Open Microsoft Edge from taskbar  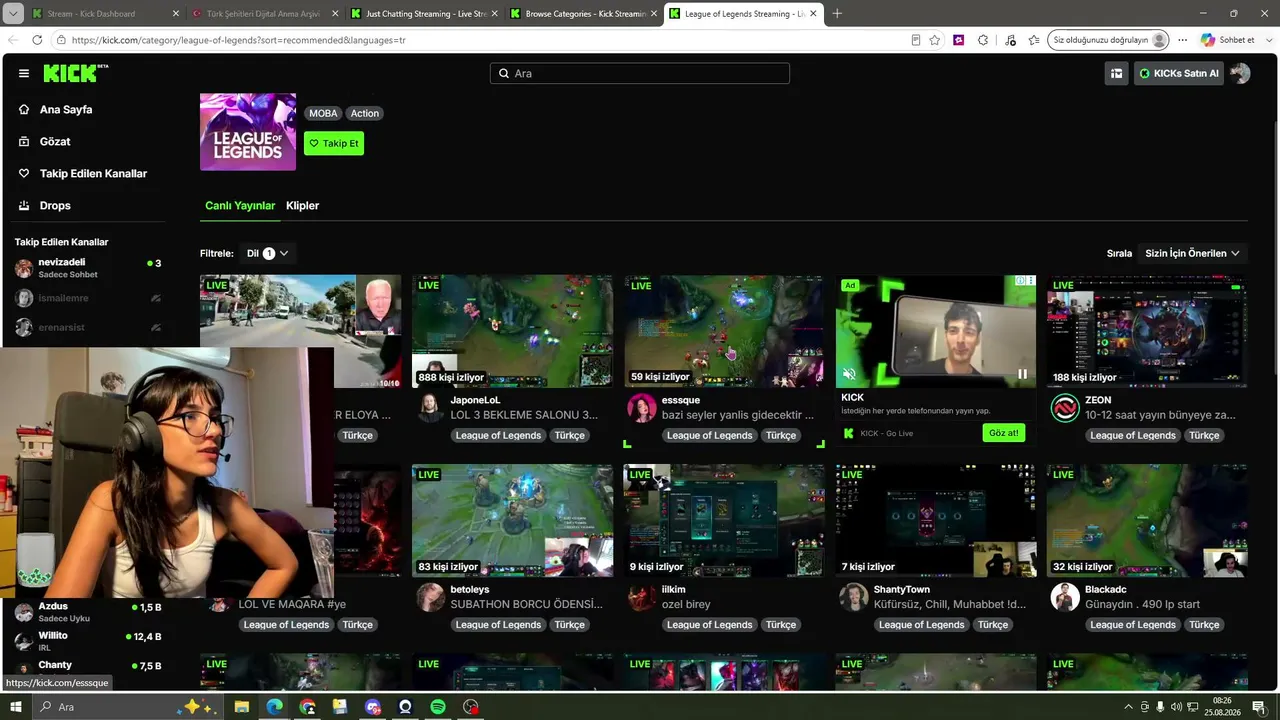tap(274, 707)
